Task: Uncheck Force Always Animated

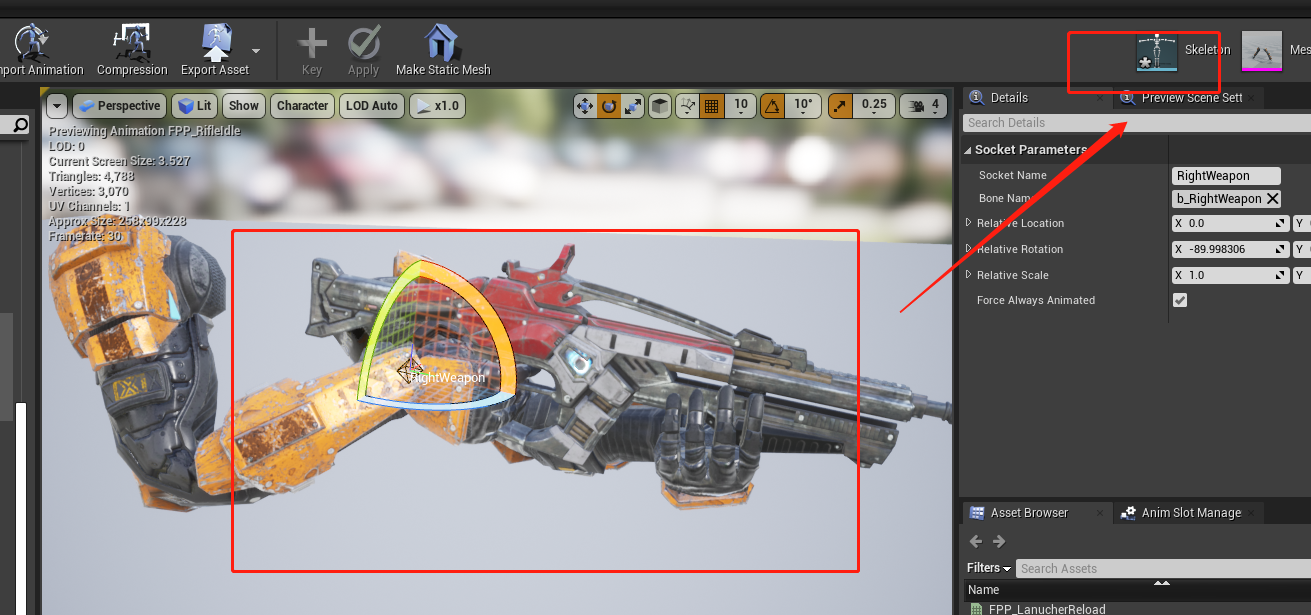Action: (1180, 300)
